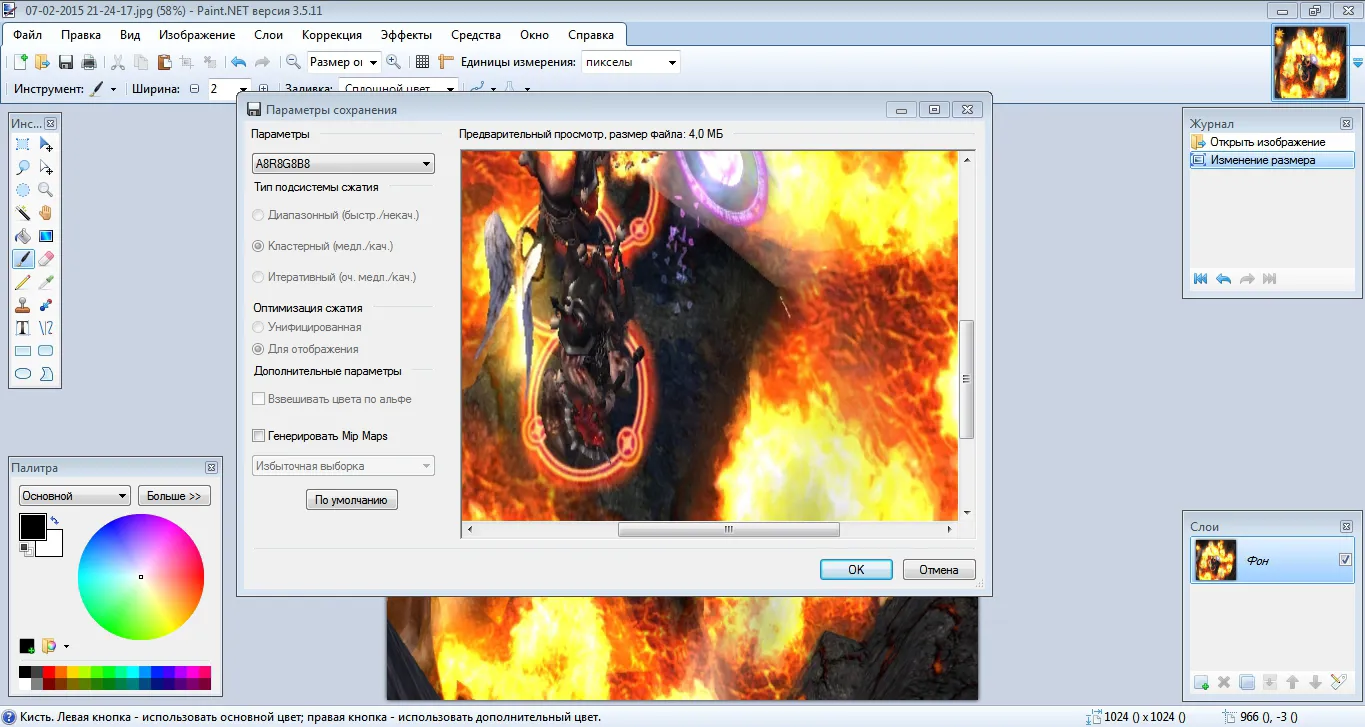Open the Избыточная выборка dropdown
Screen dimensions: 1365x727
click(x=343, y=466)
